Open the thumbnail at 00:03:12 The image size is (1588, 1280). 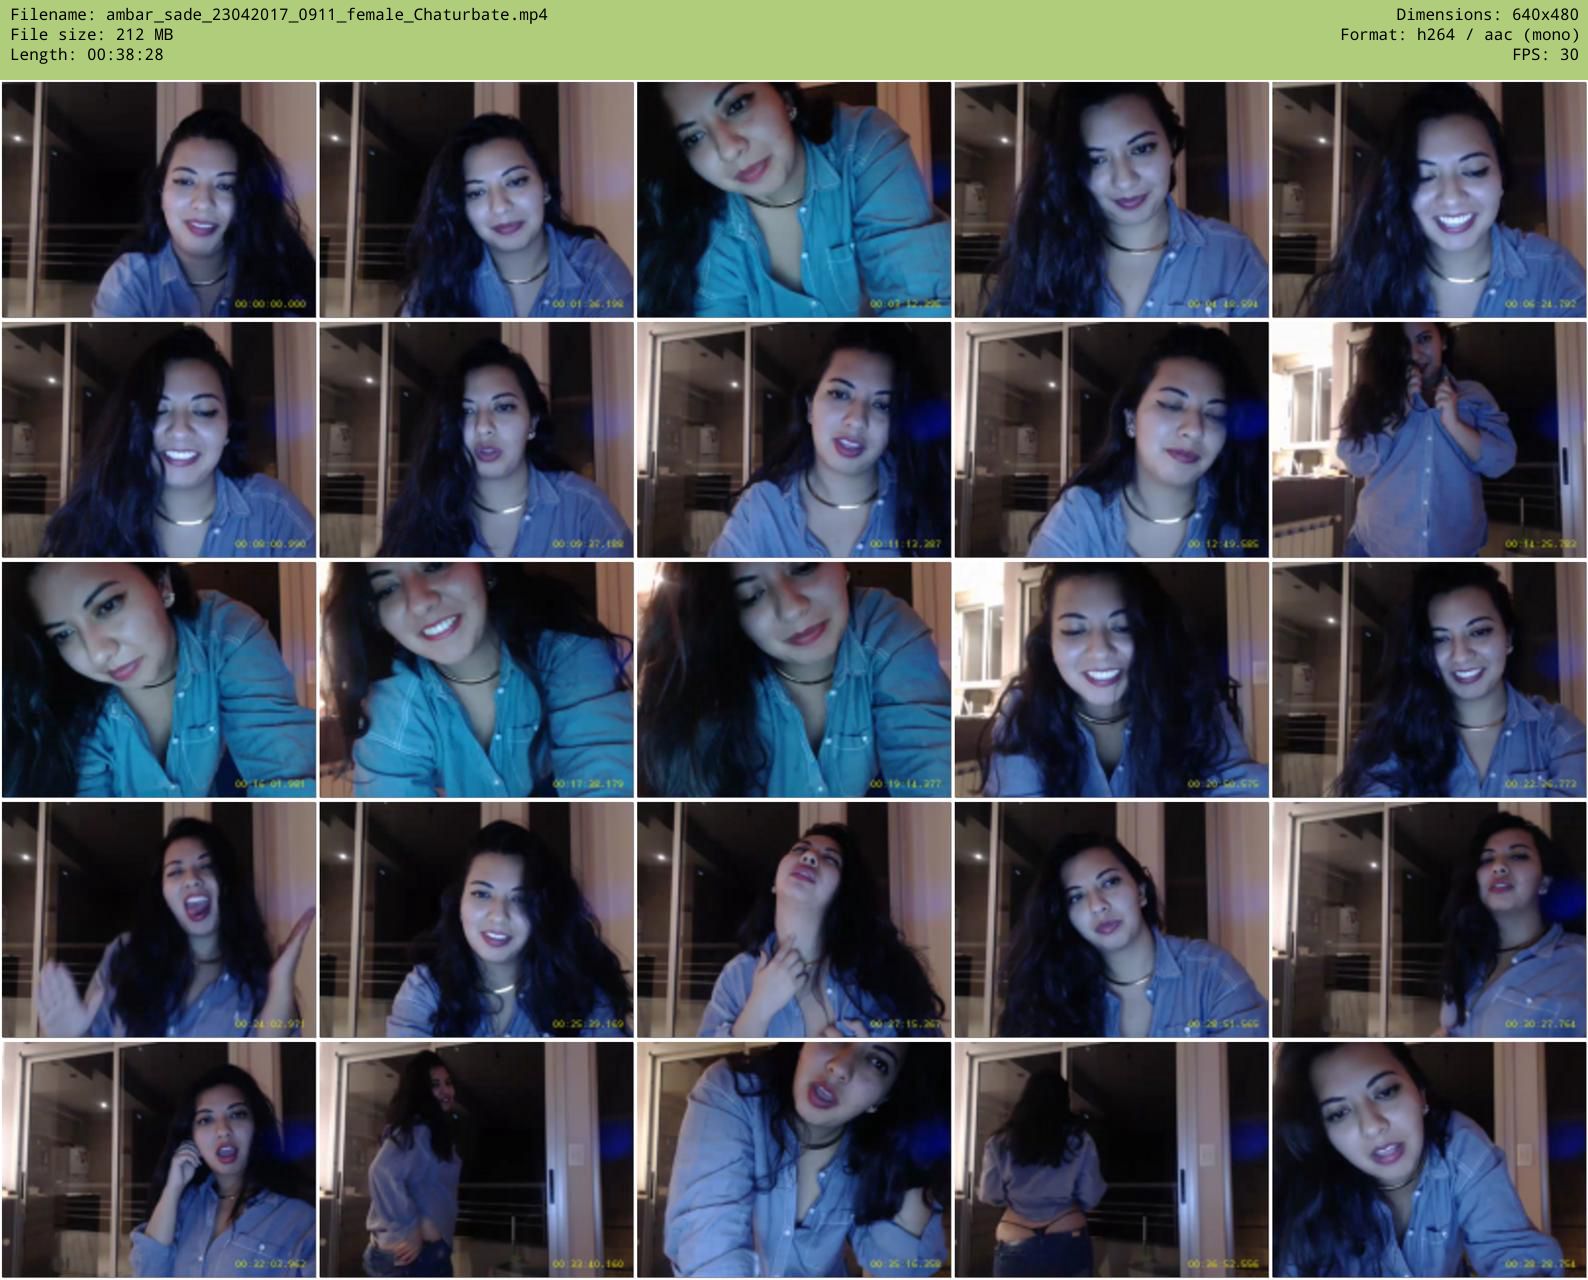click(794, 200)
